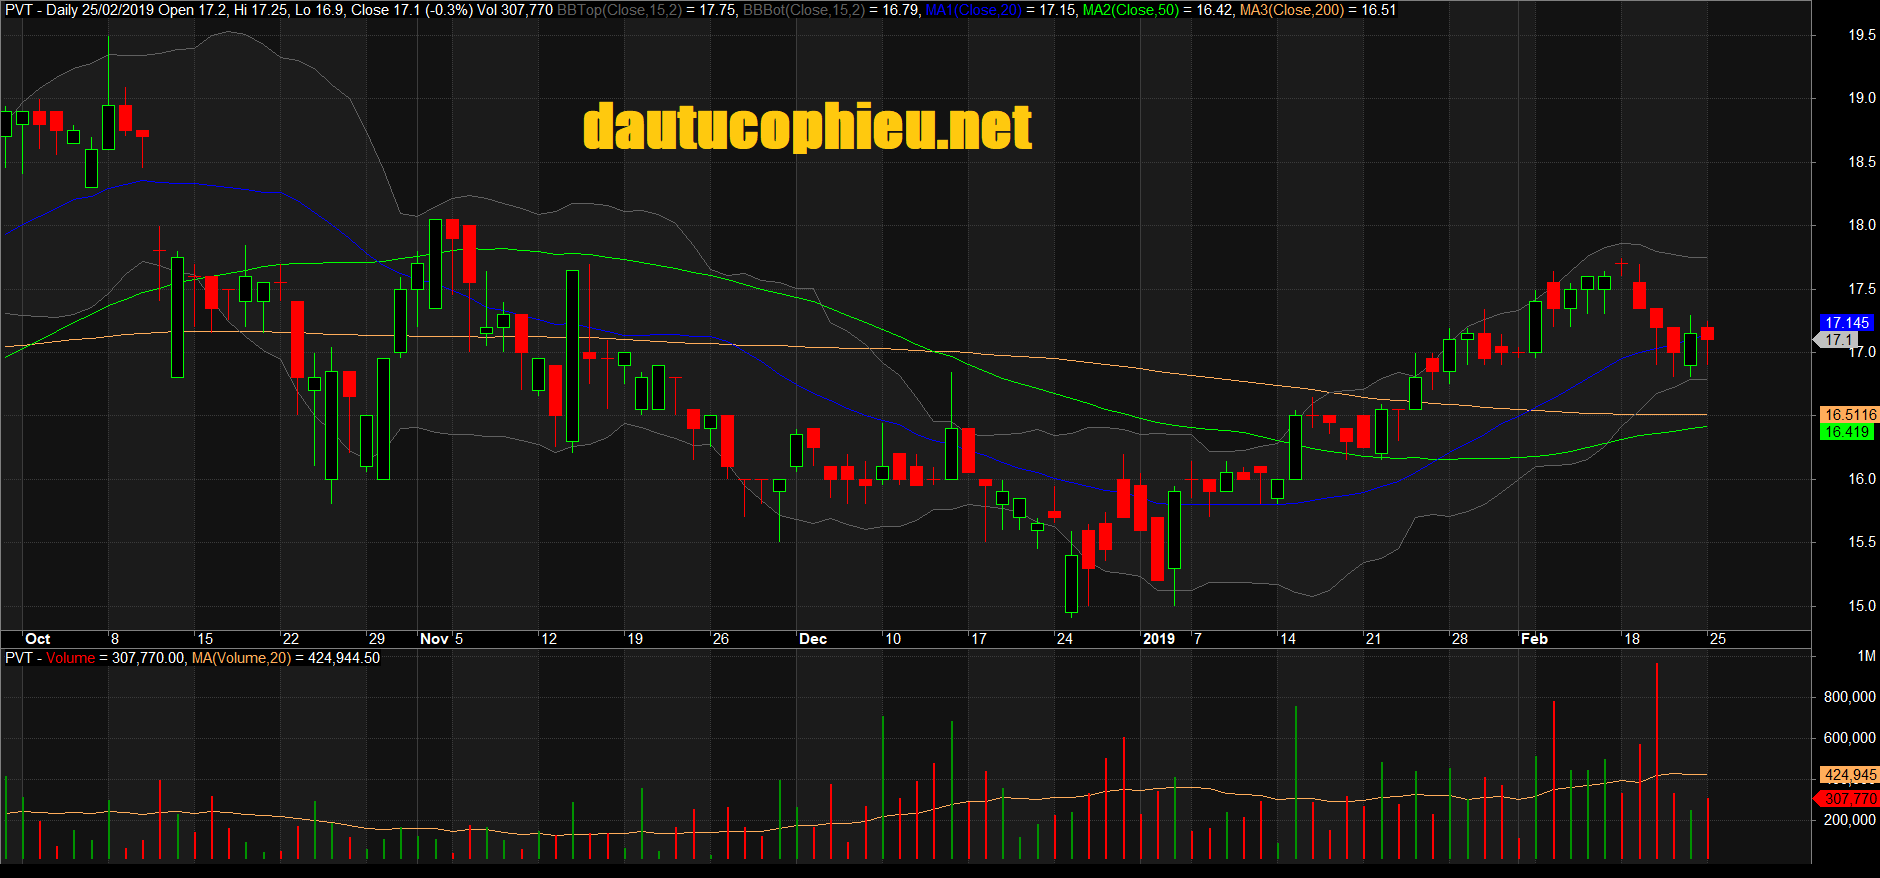Screen dimensions: 1880x878
Task: Click the green 16.419 price tag
Action: pyautogui.click(x=1847, y=432)
